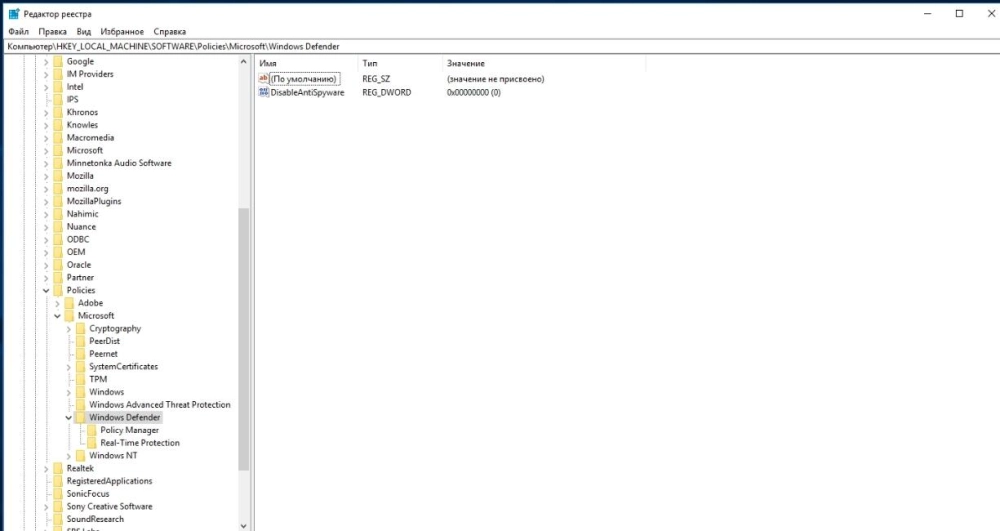Click the TPM folder icon
Screen dimensions: 1000x531
pyautogui.click(x=80, y=379)
